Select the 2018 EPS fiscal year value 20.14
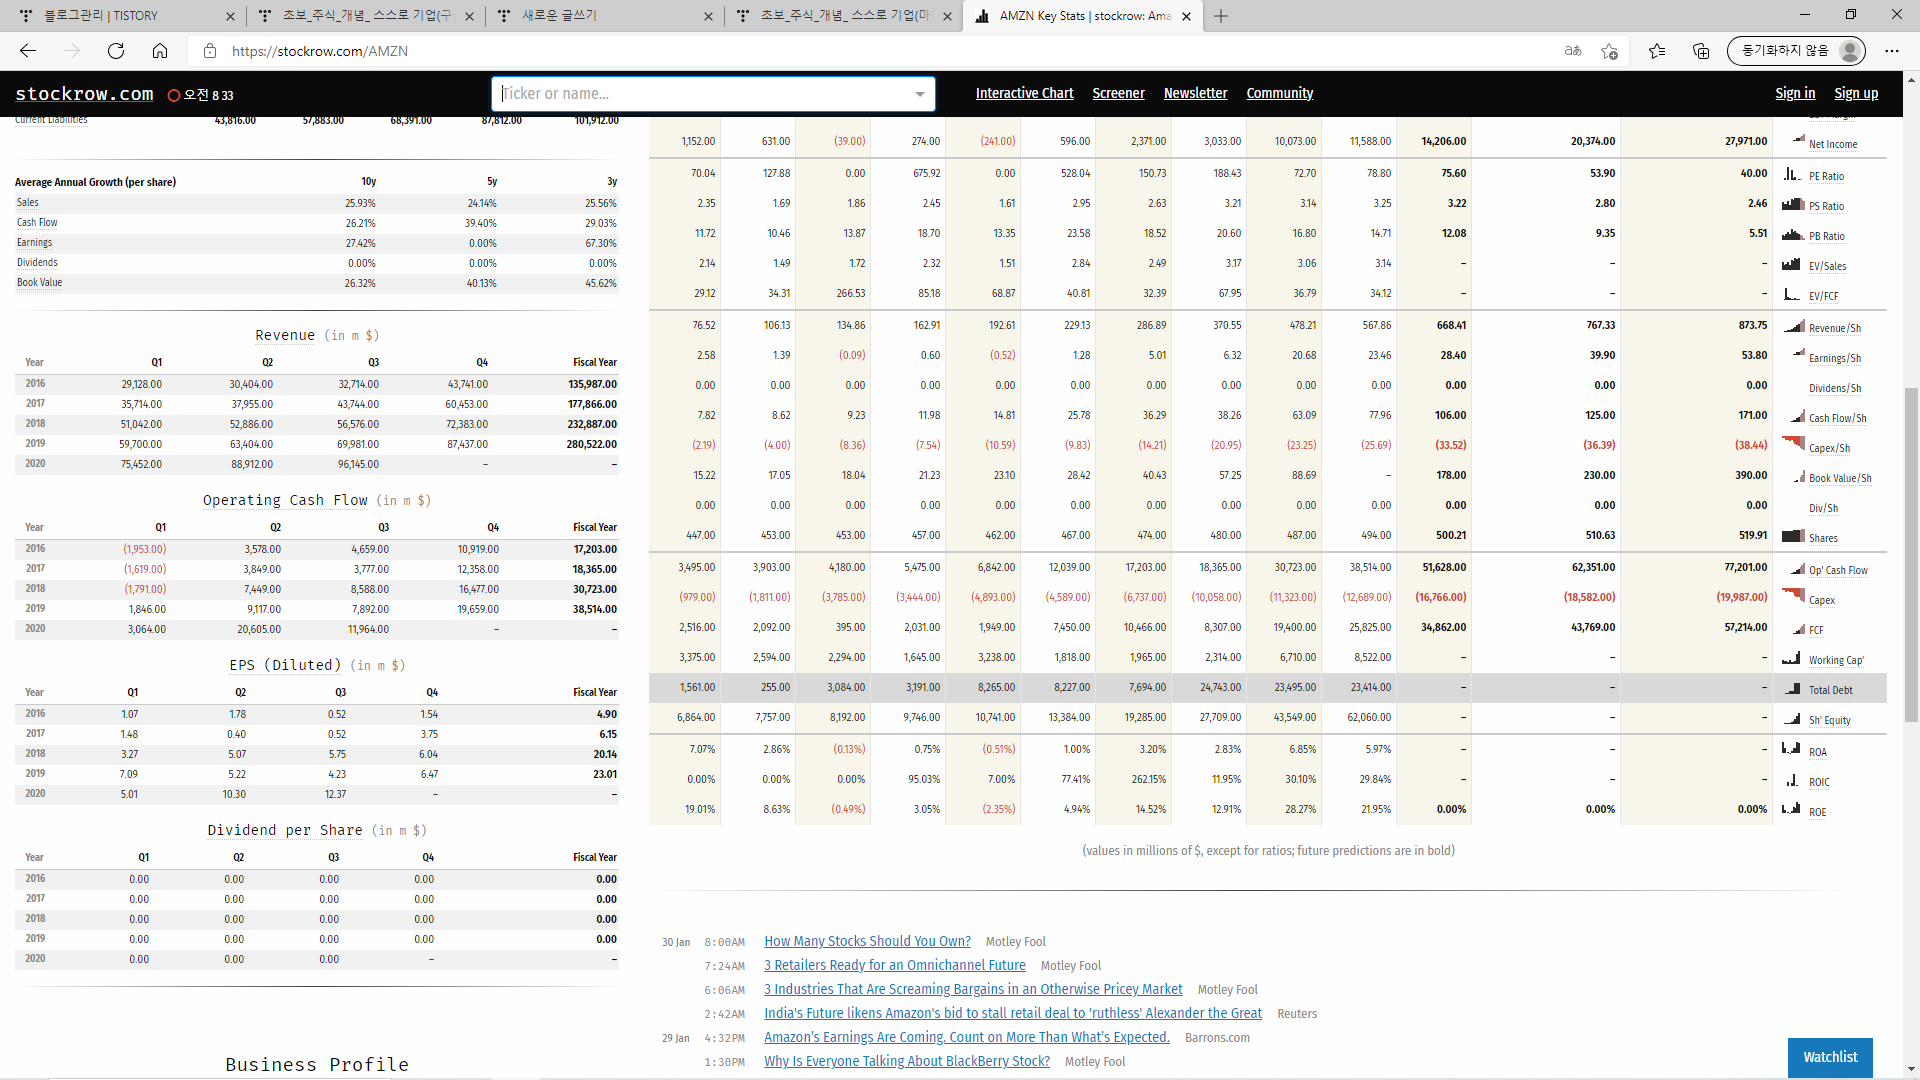The width and height of the screenshot is (1920, 1080). pyautogui.click(x=605, y=754)
